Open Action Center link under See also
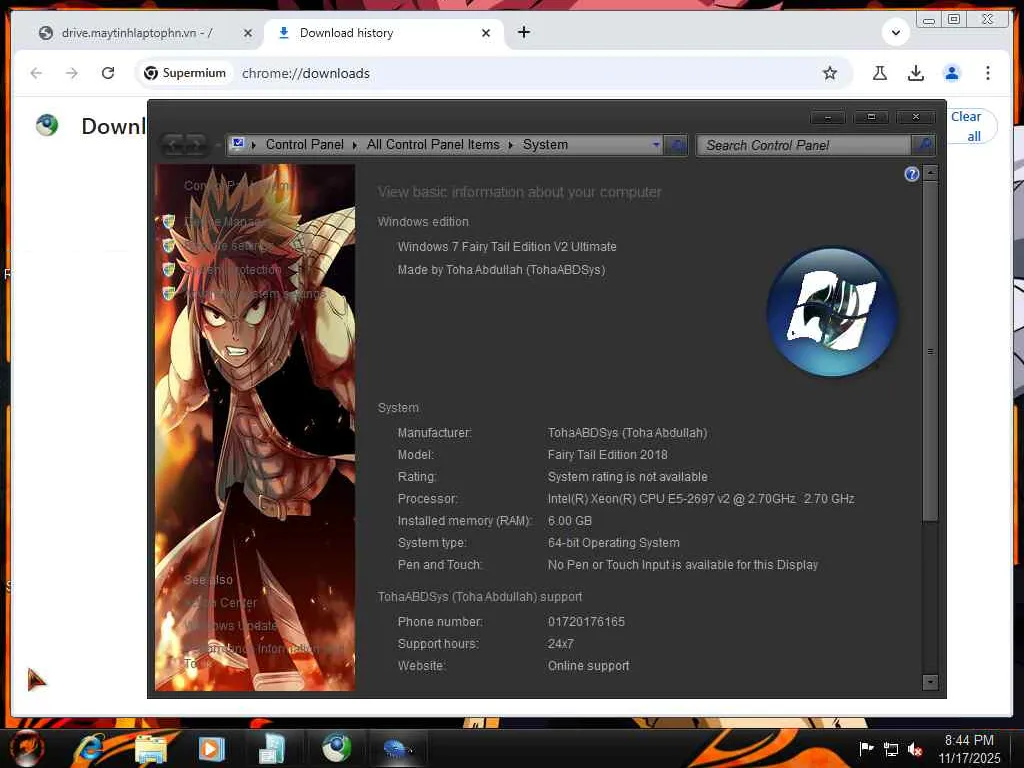This screenshot has height=768, width=1024. tap(221, 603)
